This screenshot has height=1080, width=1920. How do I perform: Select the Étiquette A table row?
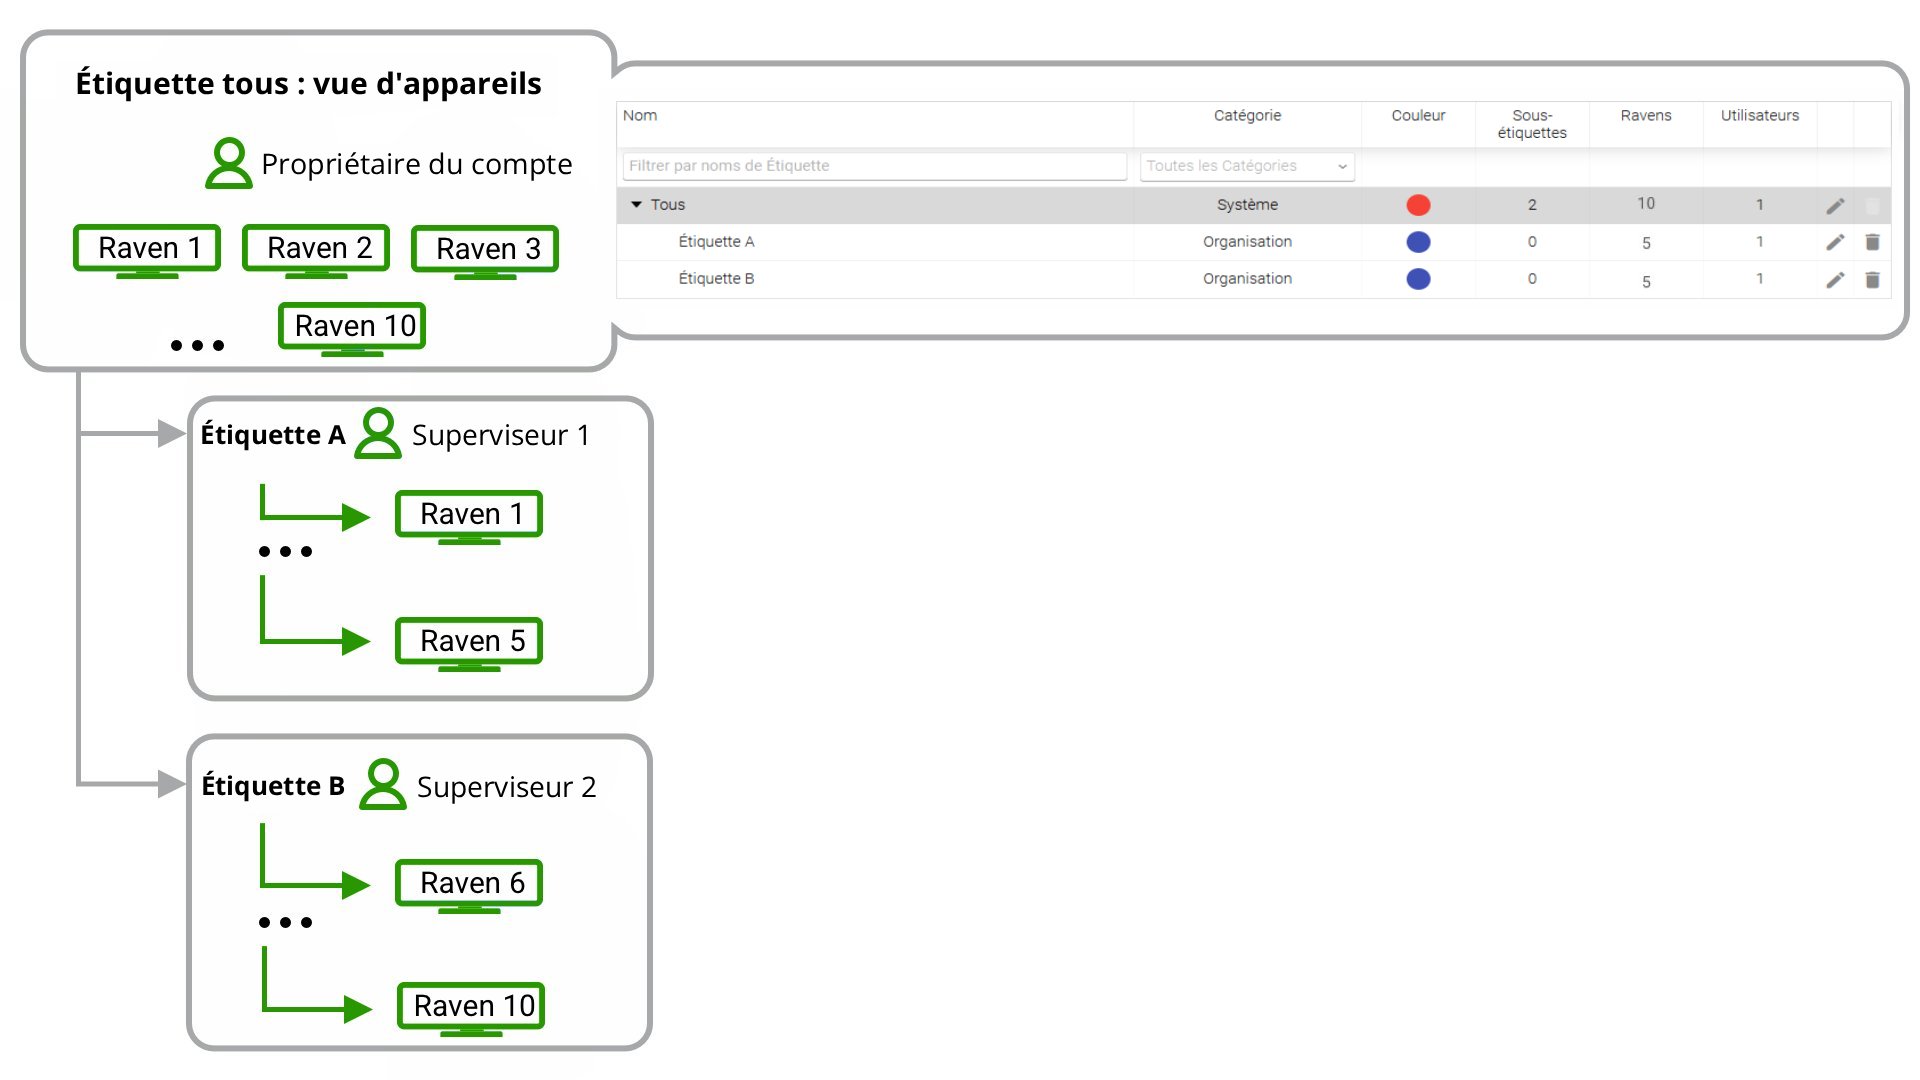tap(1253, 242)
